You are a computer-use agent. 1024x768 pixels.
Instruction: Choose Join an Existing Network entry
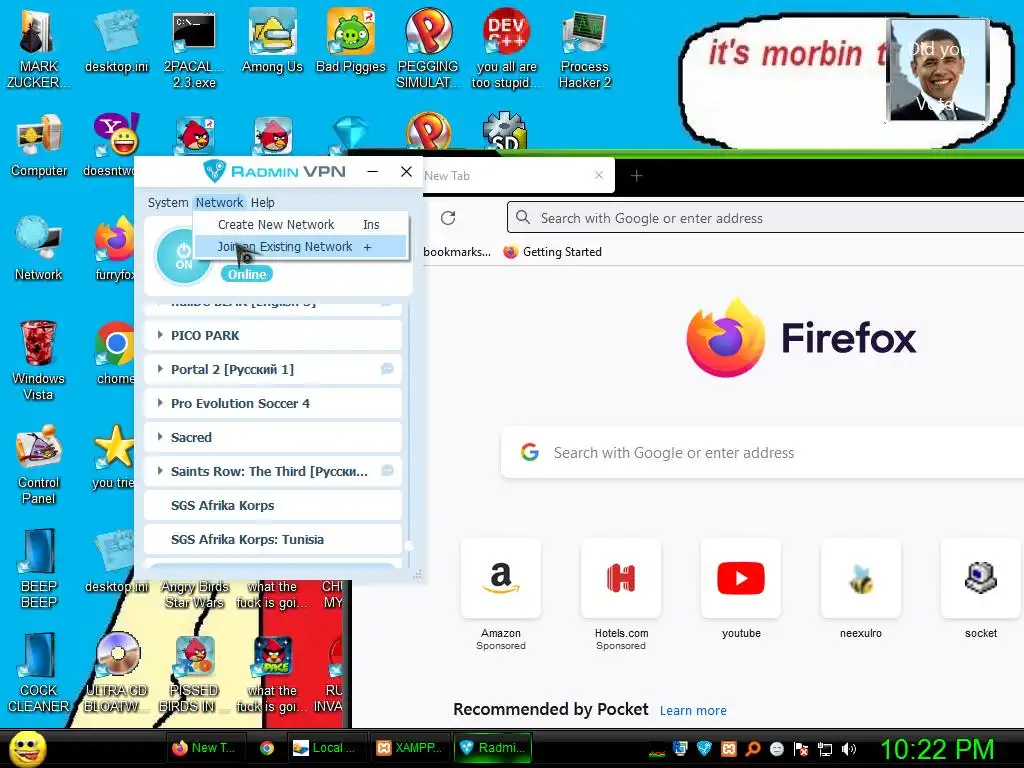[x=300, y=247]
